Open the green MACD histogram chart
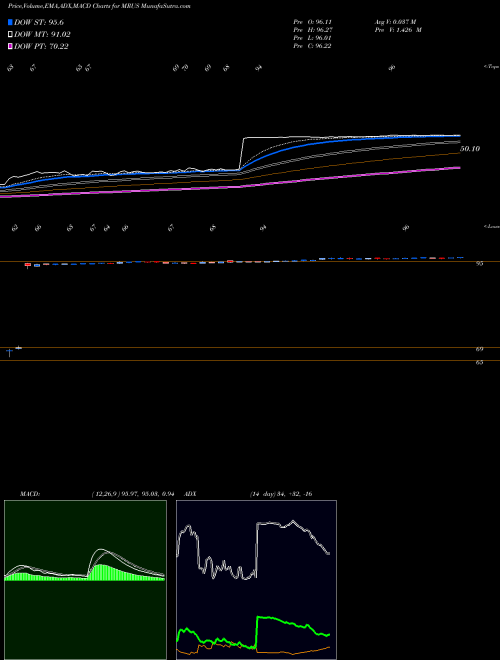The width and height of the screenshot is (500, 660). (x=85, y=580)
